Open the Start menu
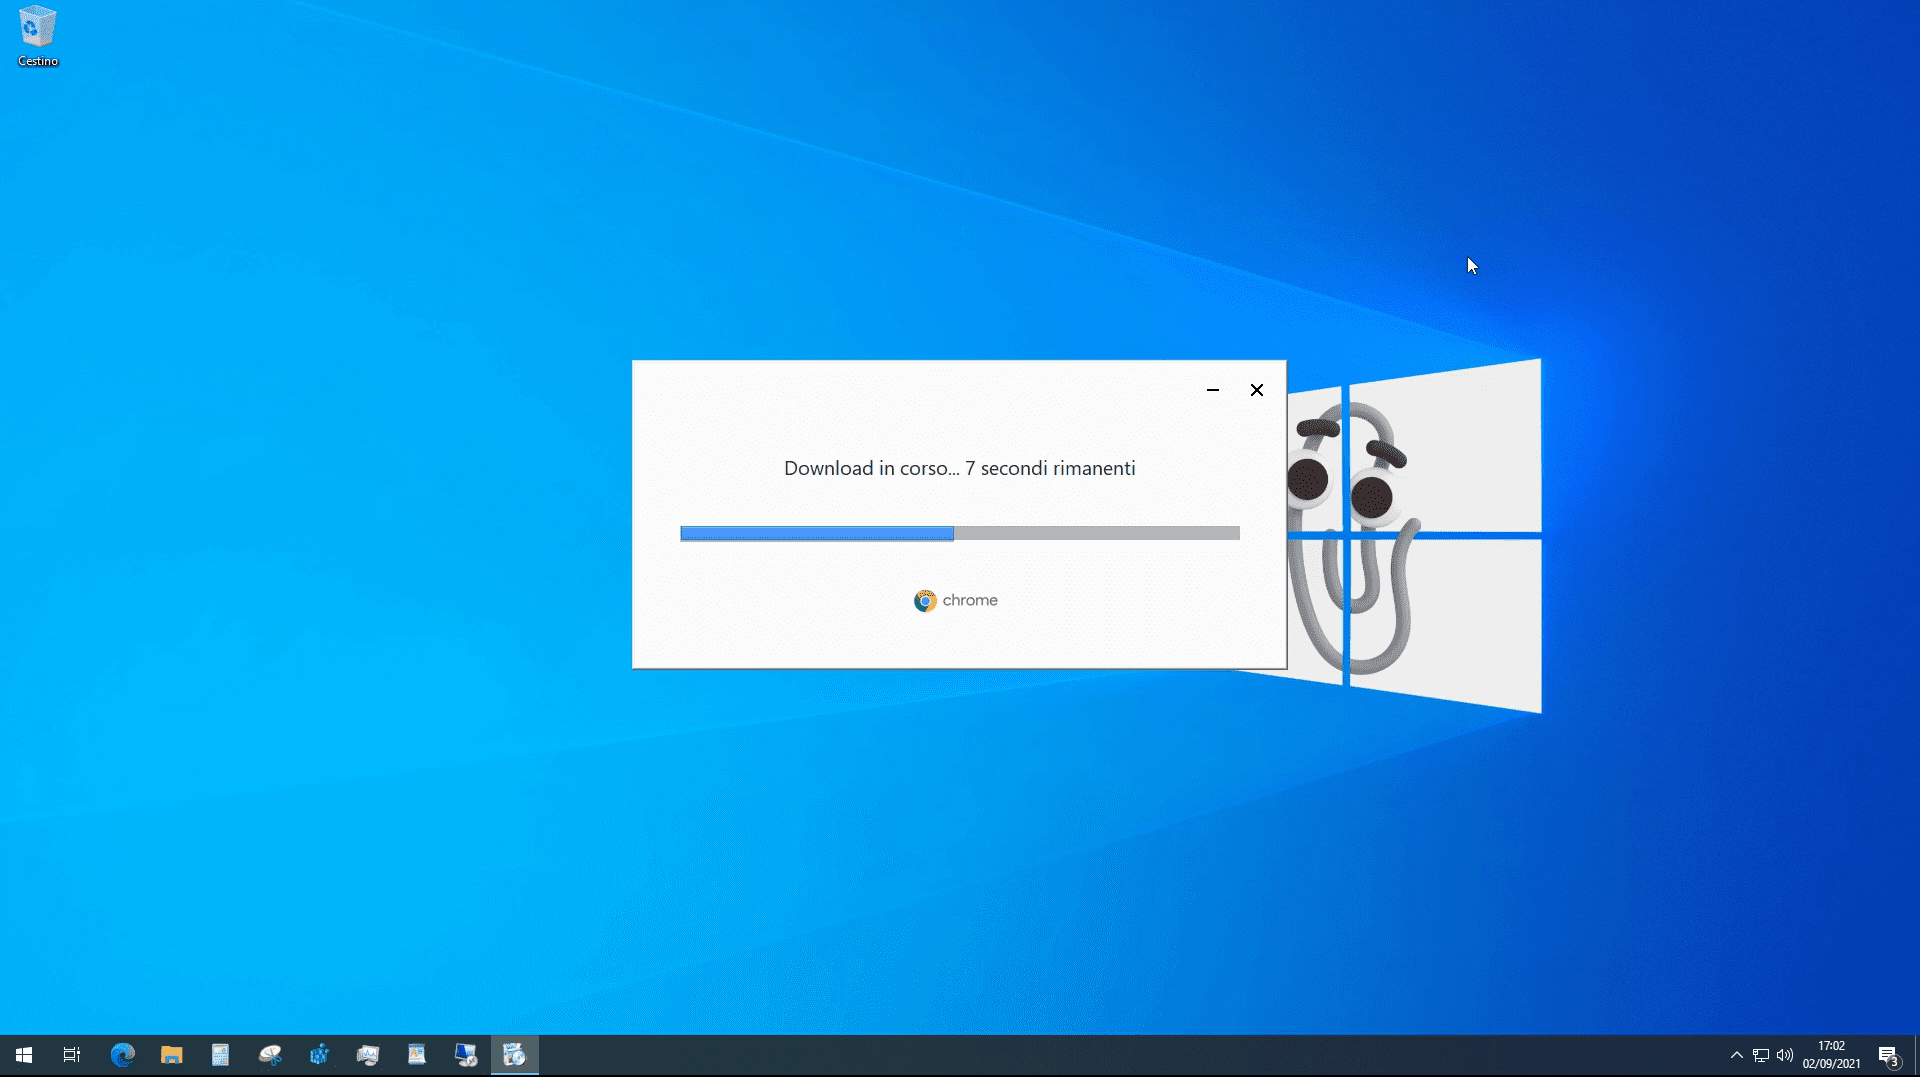The image size is (1920, 1077). pos(24,1055)
